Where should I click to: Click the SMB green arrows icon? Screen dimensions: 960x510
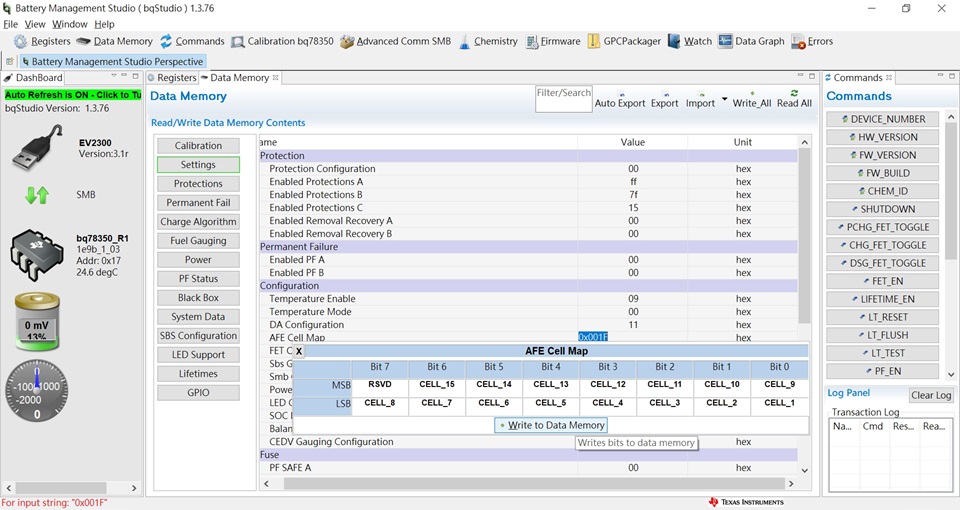coord(37,195)
